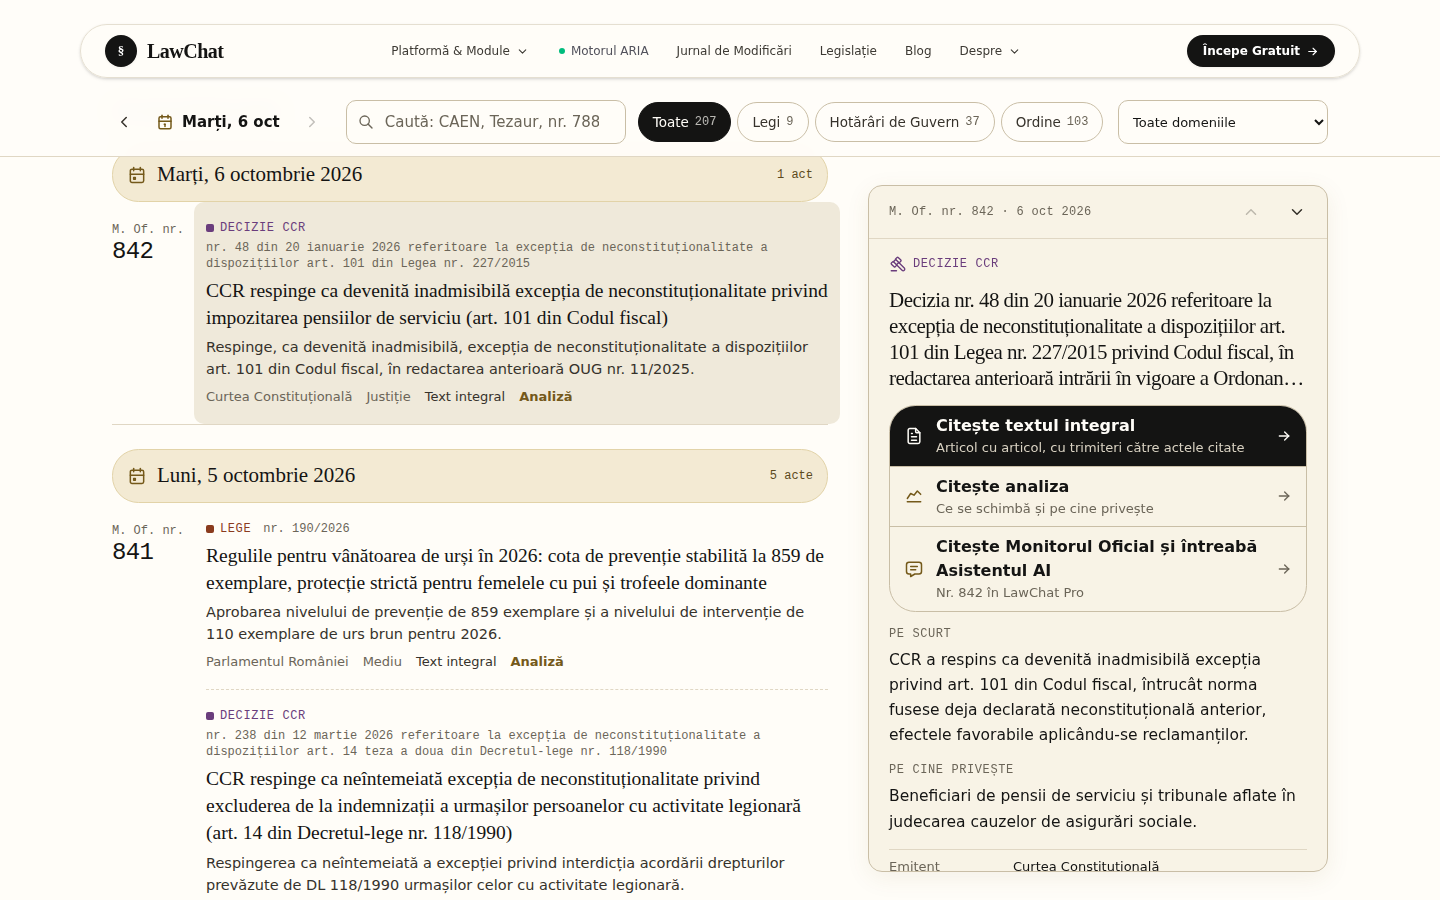
Task: Select the Toate 207 filter
Action: coord(684,122)
